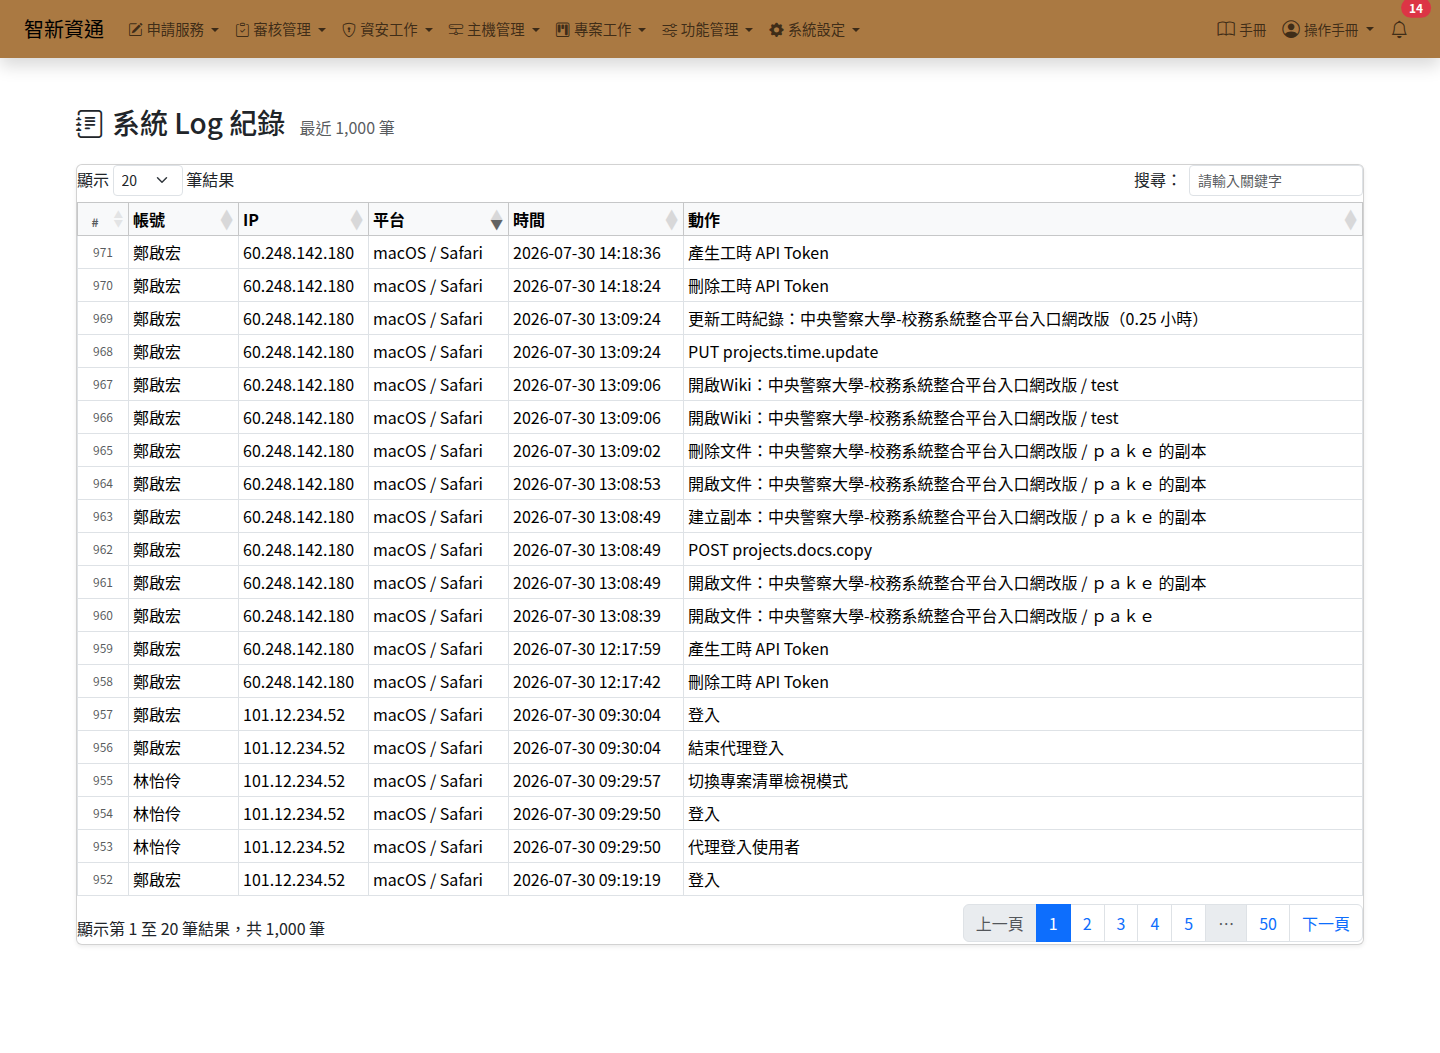The width and height of the screenshot is (1440, 1053).
Task: Expand the 系統設定 dropdown menu
Action: tap(815, 30)
